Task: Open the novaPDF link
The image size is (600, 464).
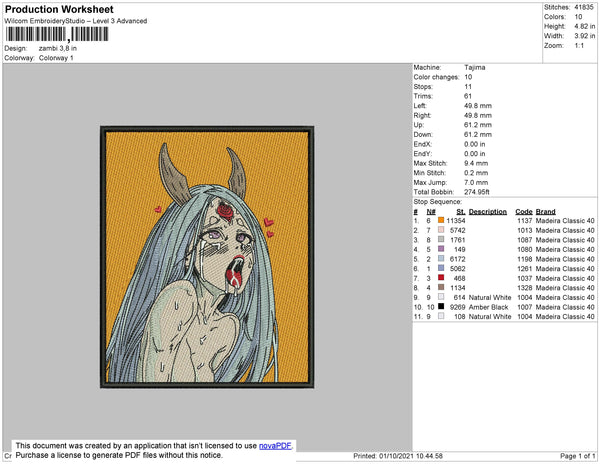Action: [x=275, y=446]
